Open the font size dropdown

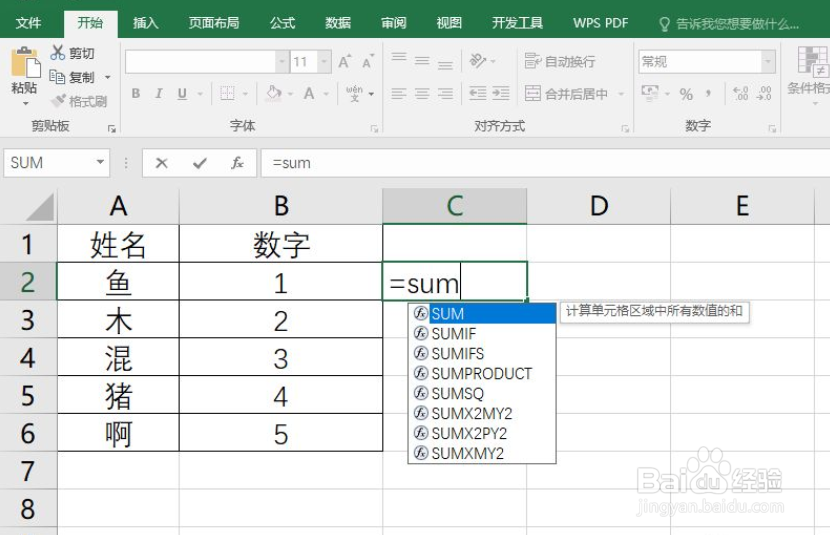pyautogui.click(x=325, y=62)
